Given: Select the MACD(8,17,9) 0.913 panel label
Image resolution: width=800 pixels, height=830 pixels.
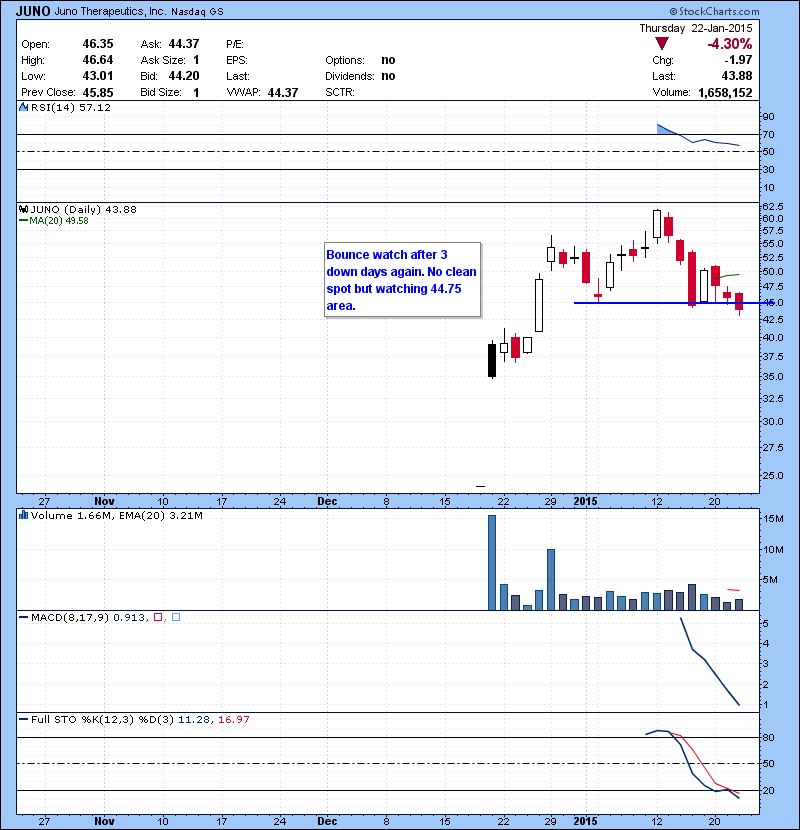Looking at the screenshot, I should pos(88,617).
